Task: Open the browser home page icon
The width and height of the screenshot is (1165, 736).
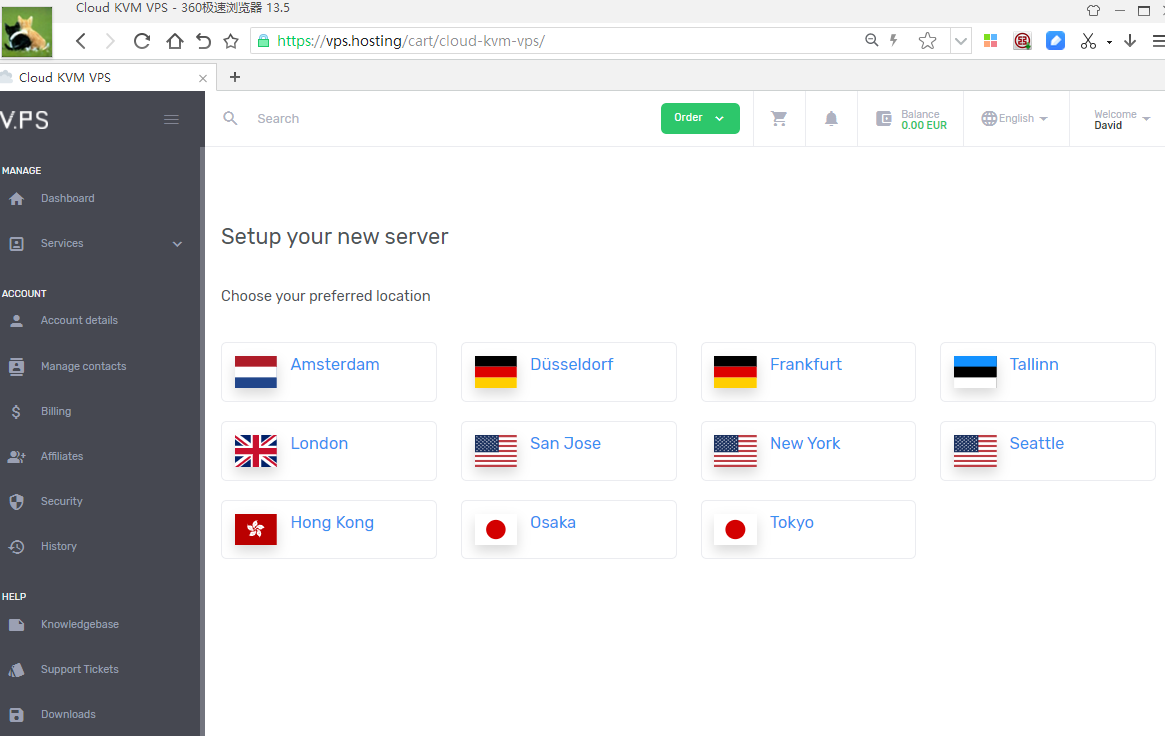Action: click(x=174, y=41)
